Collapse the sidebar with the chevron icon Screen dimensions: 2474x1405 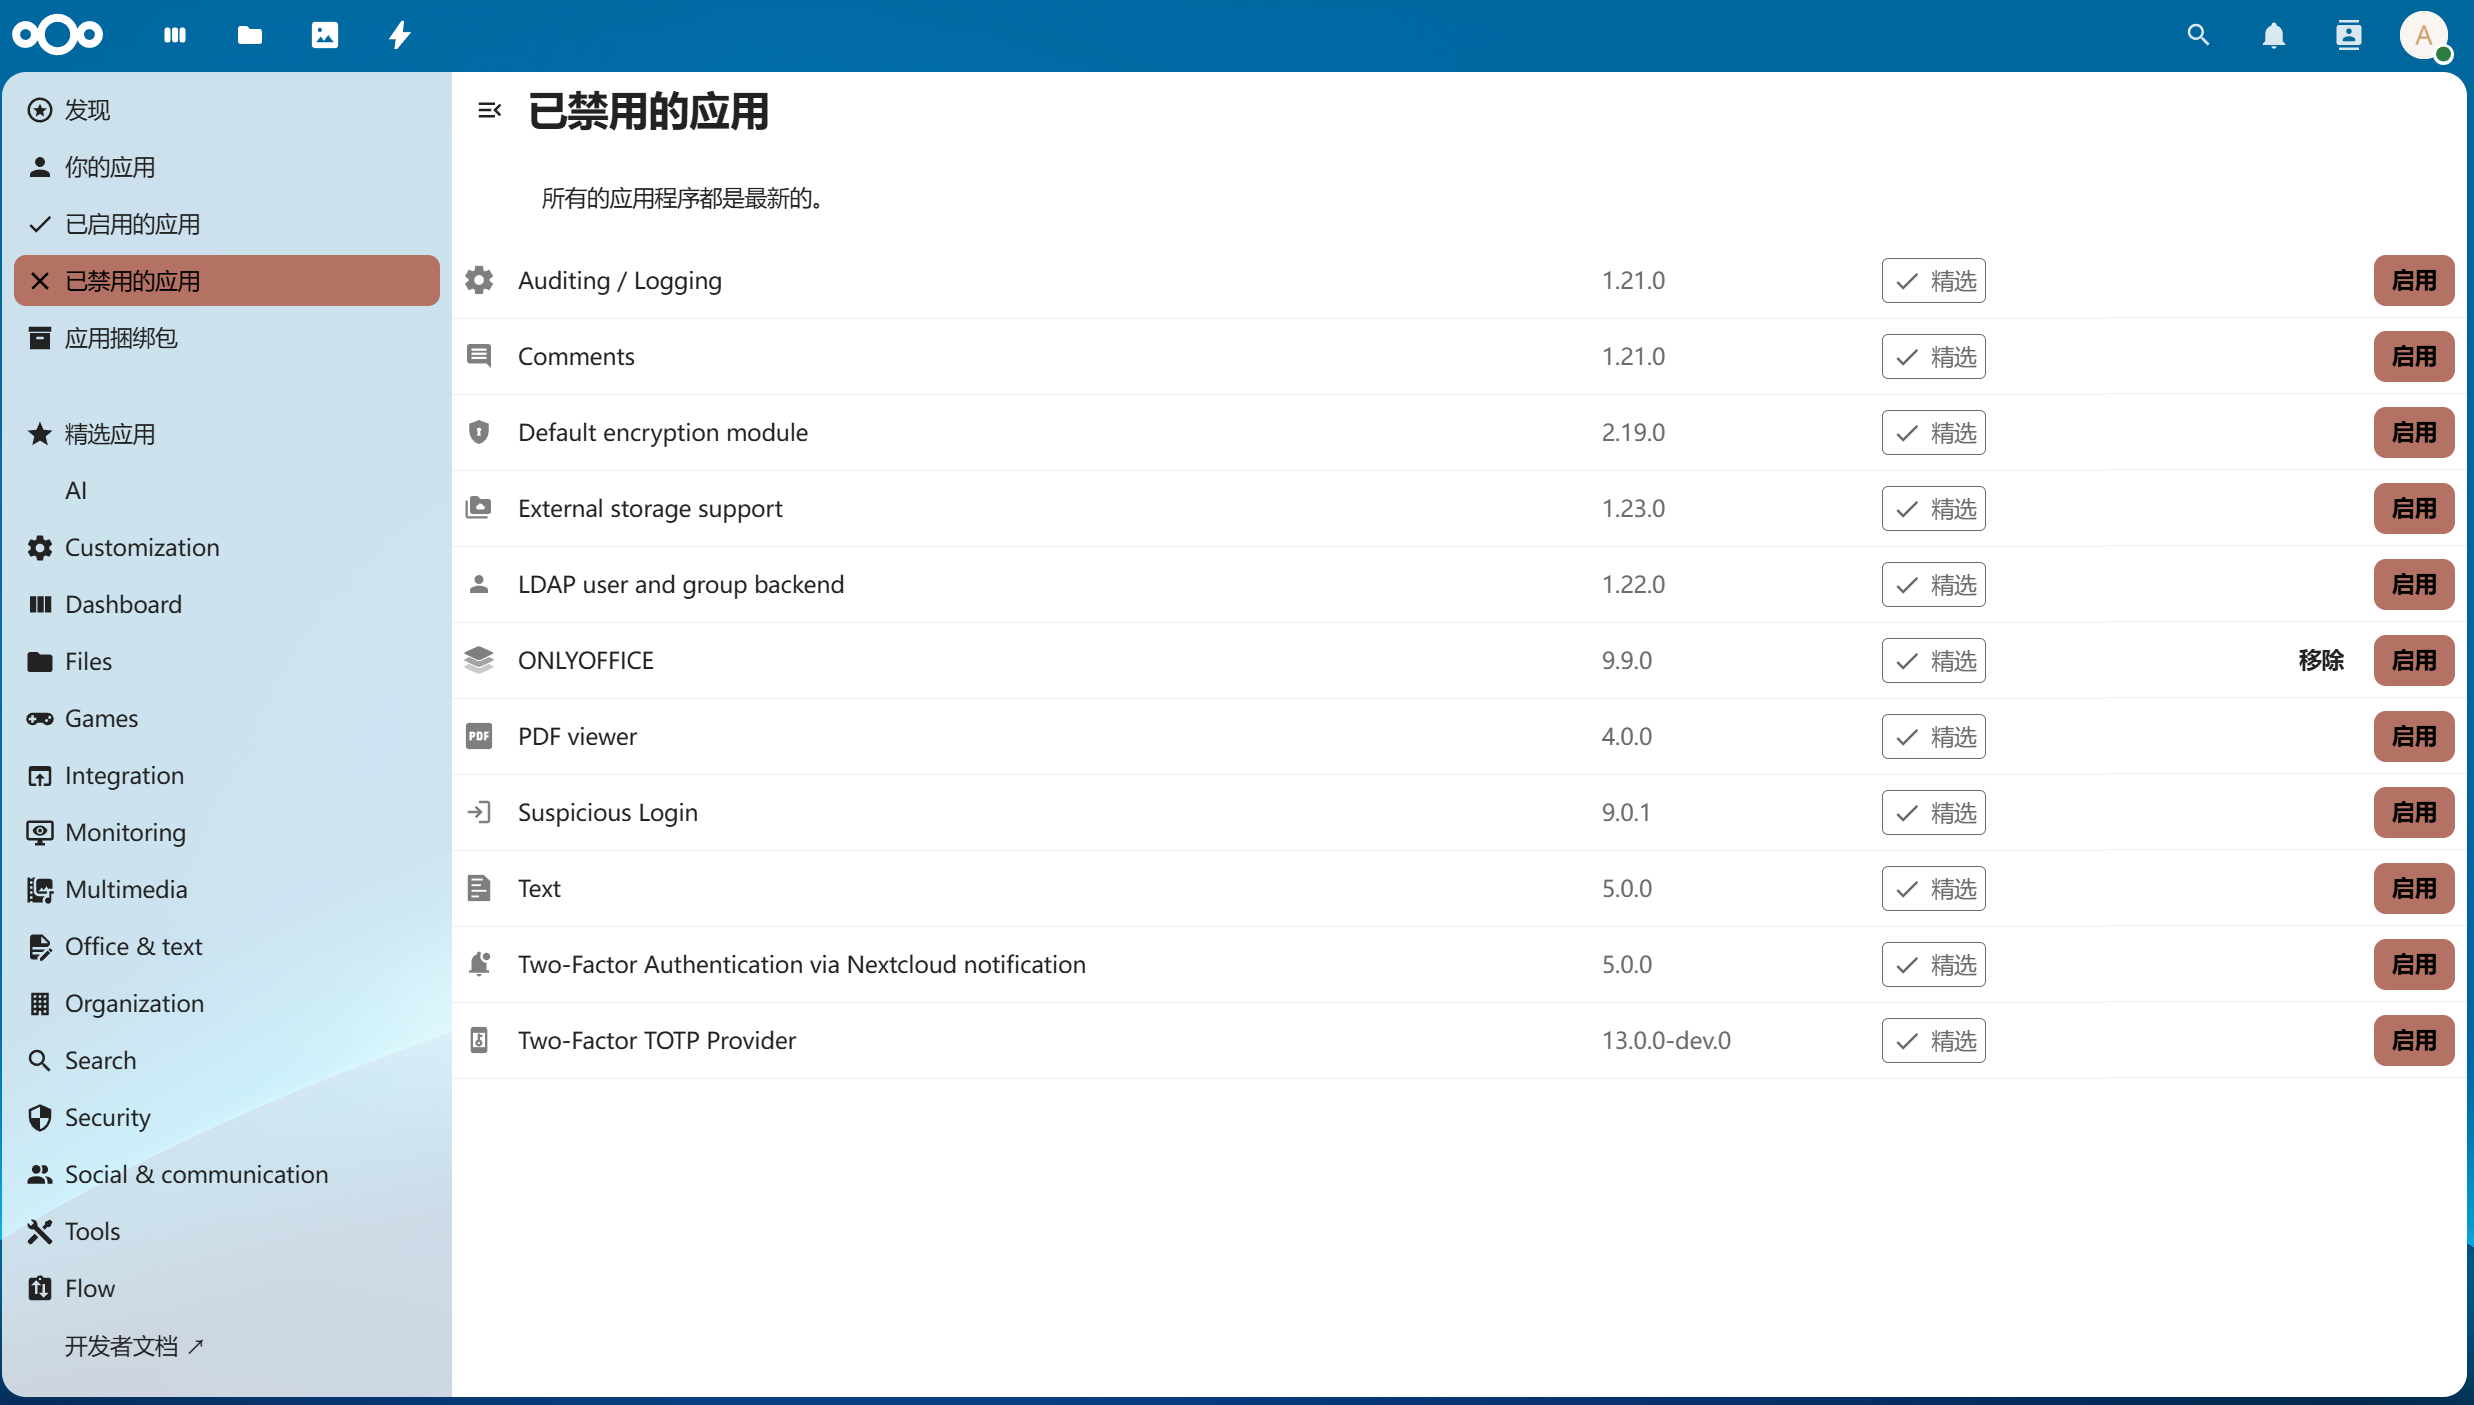pyautogui.click(x=489, y=111)
